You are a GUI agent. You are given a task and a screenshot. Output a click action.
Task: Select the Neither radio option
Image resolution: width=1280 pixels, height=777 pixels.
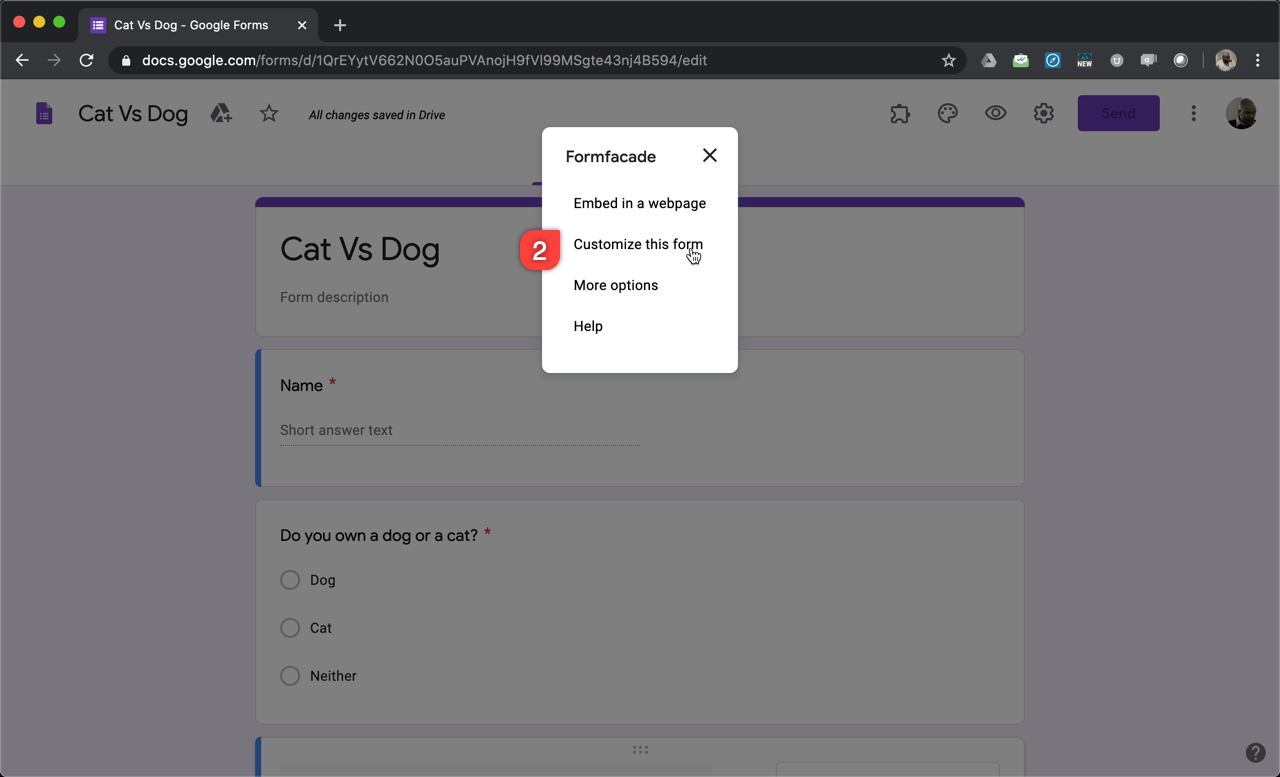[290, 676]
